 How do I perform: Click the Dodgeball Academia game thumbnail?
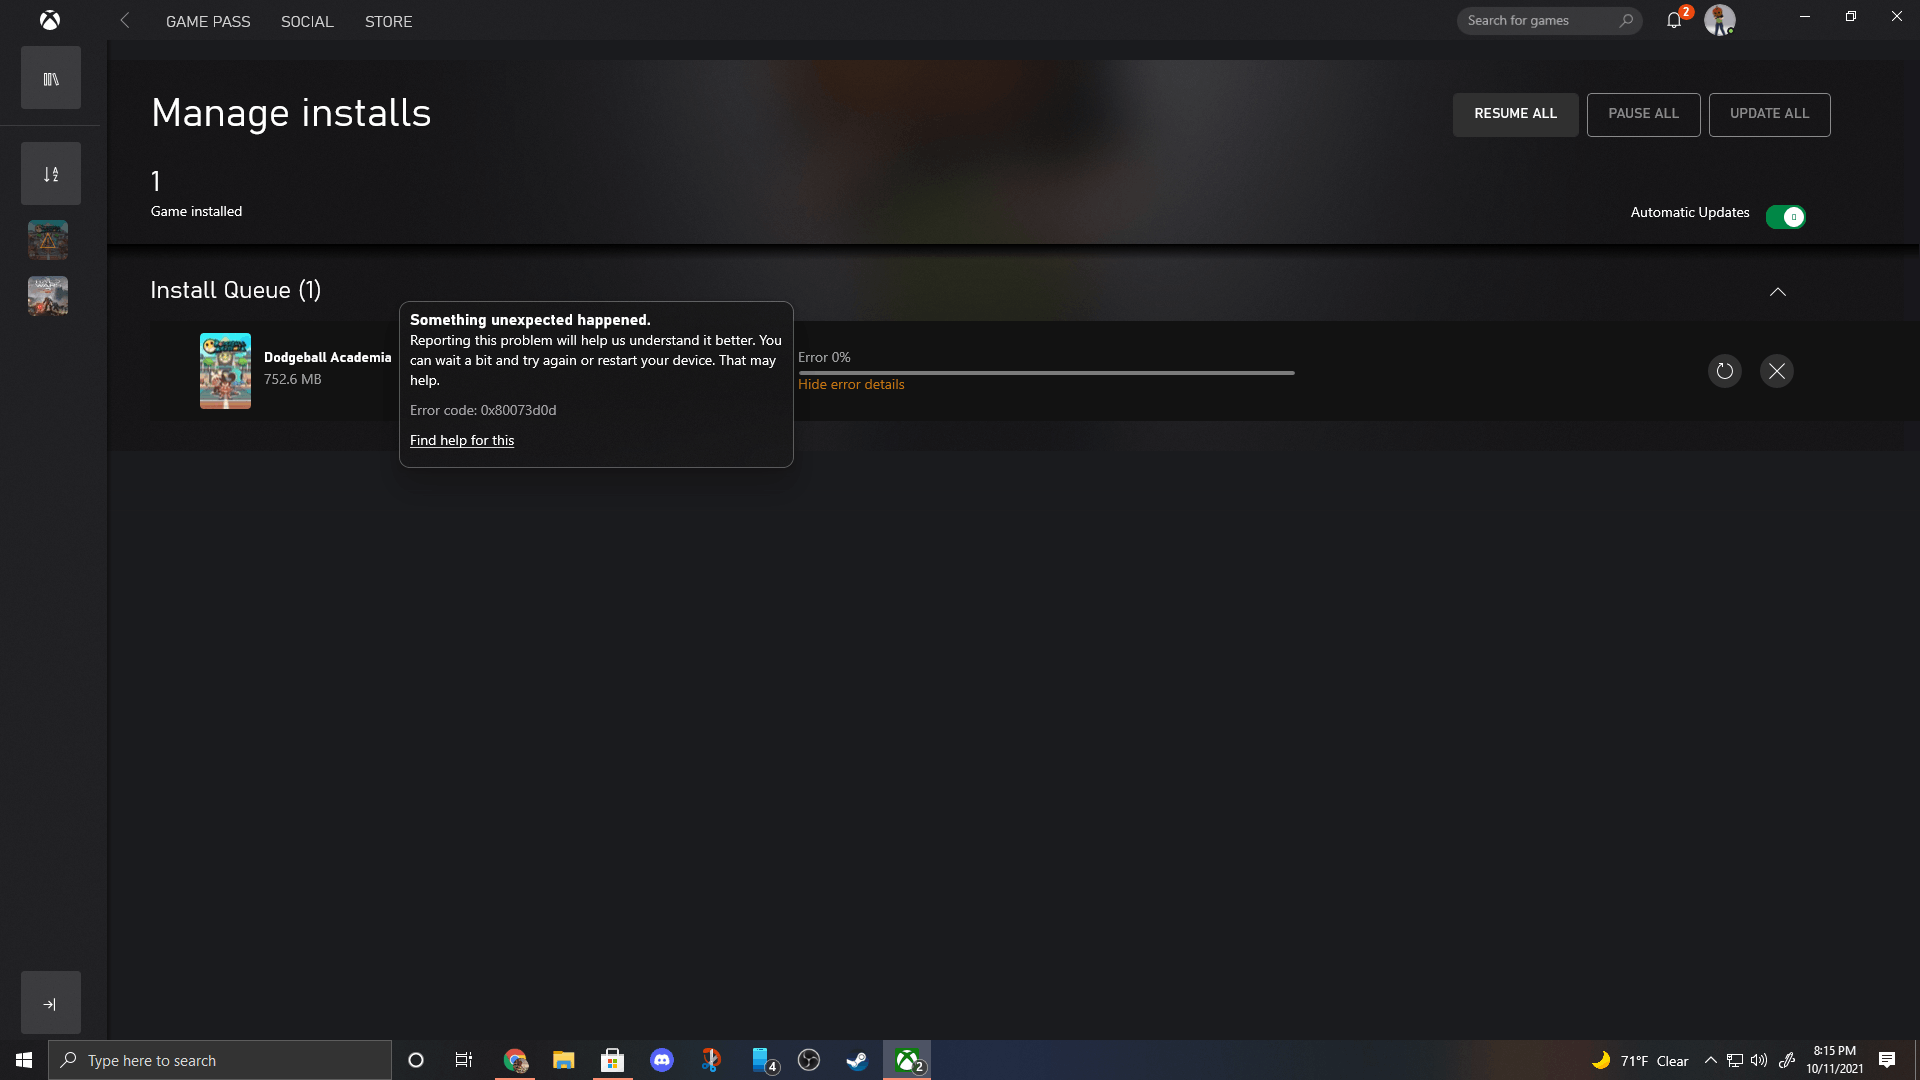point(224,369)
